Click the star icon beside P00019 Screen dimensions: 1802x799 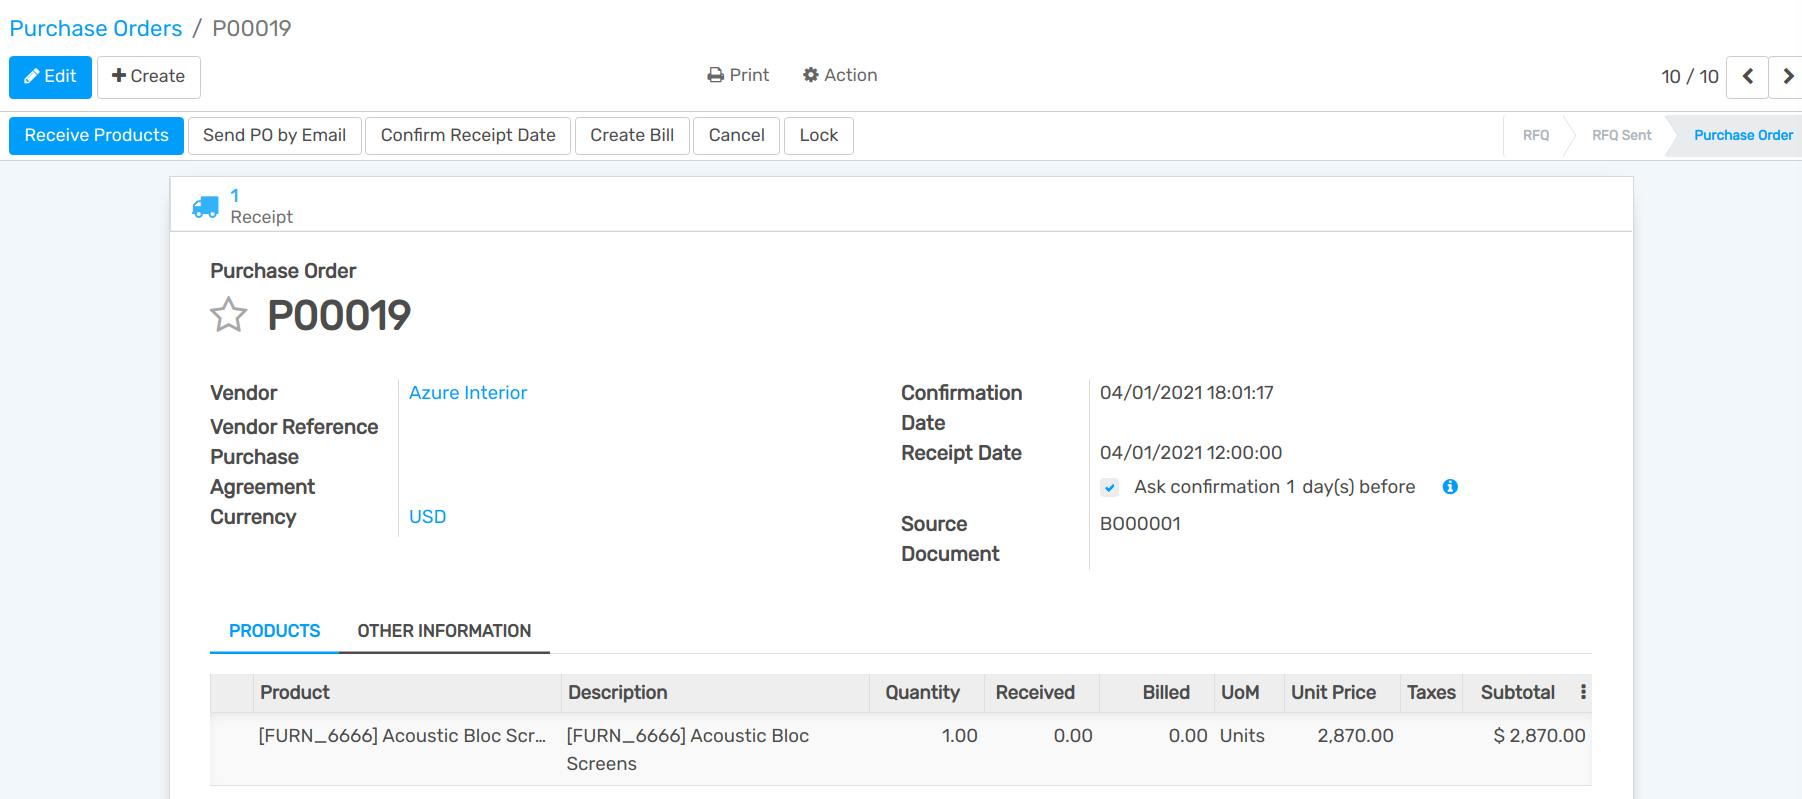click(228, 315)
